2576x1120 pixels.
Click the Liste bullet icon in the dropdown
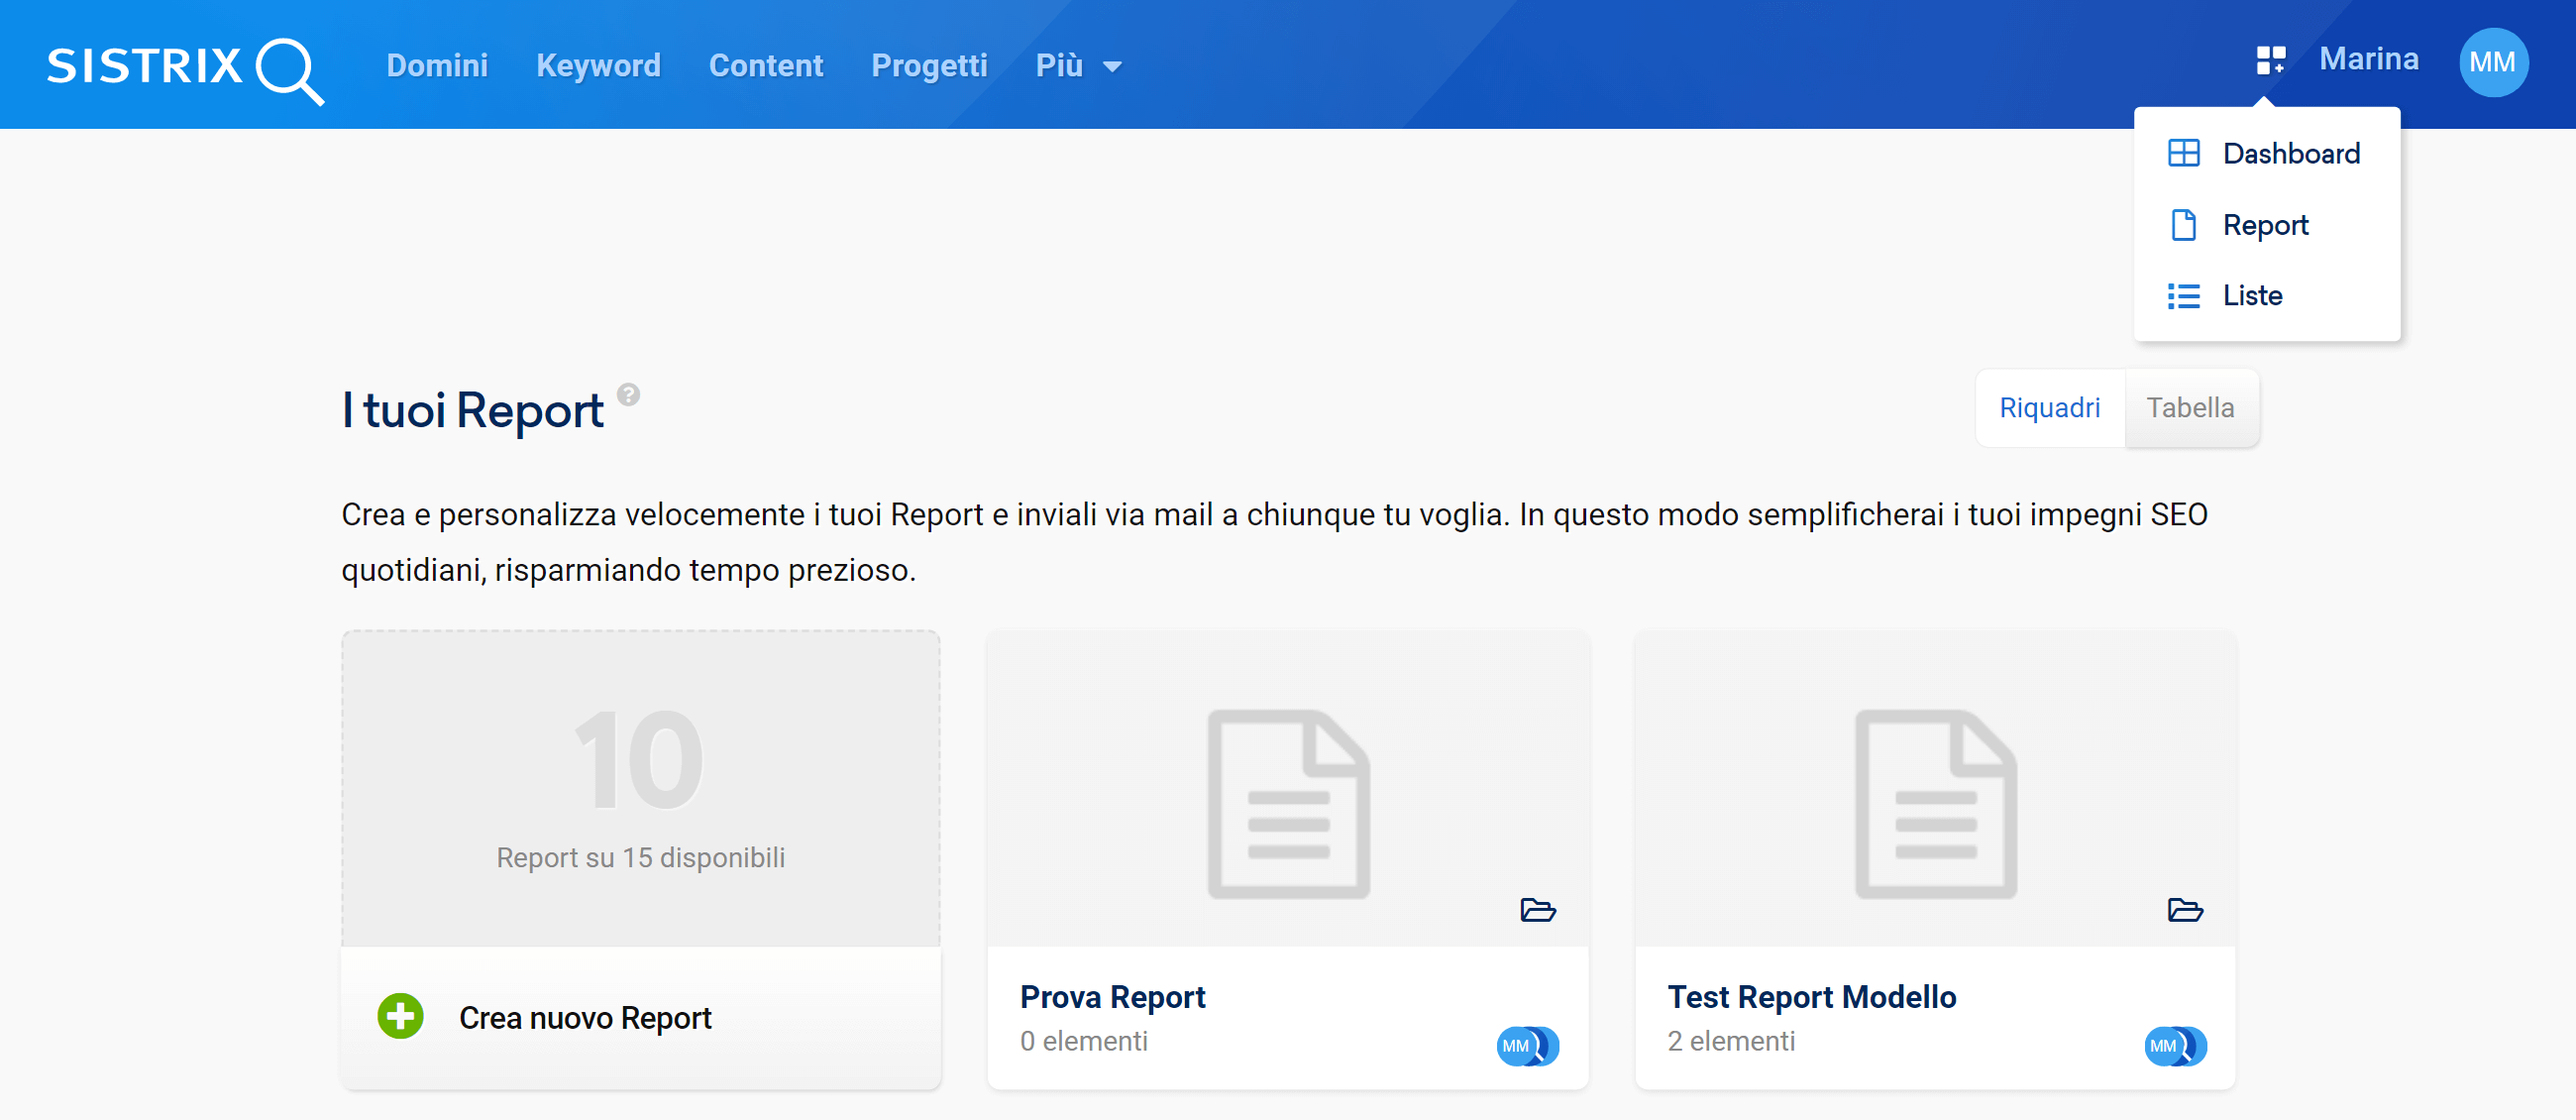coord(2183,296)
